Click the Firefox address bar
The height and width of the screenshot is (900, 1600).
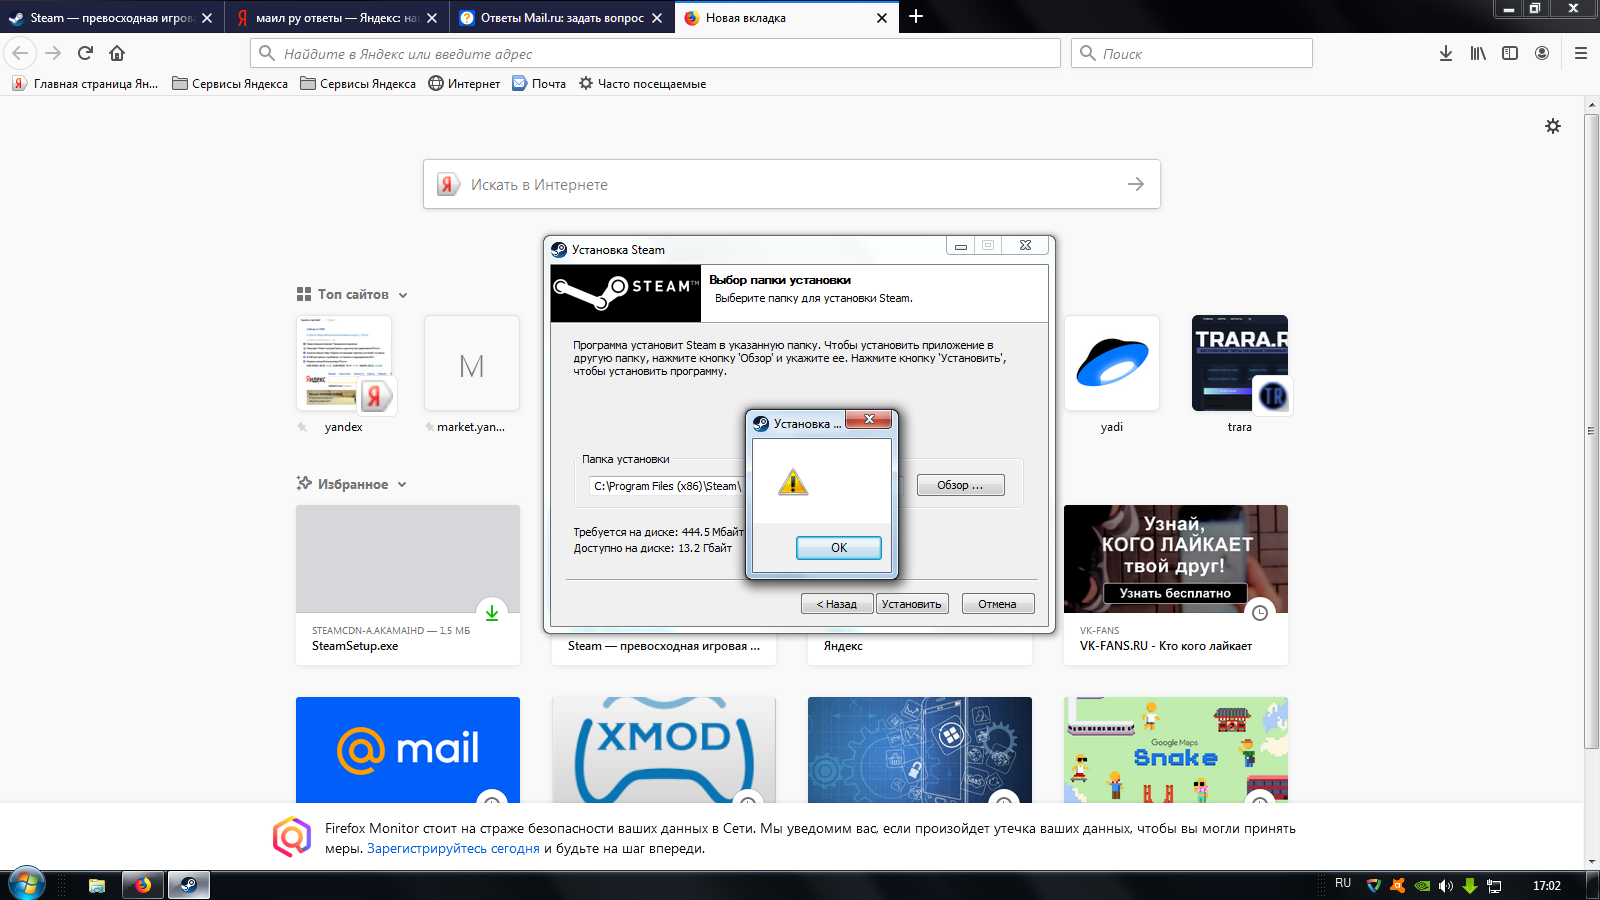[655, 53]
